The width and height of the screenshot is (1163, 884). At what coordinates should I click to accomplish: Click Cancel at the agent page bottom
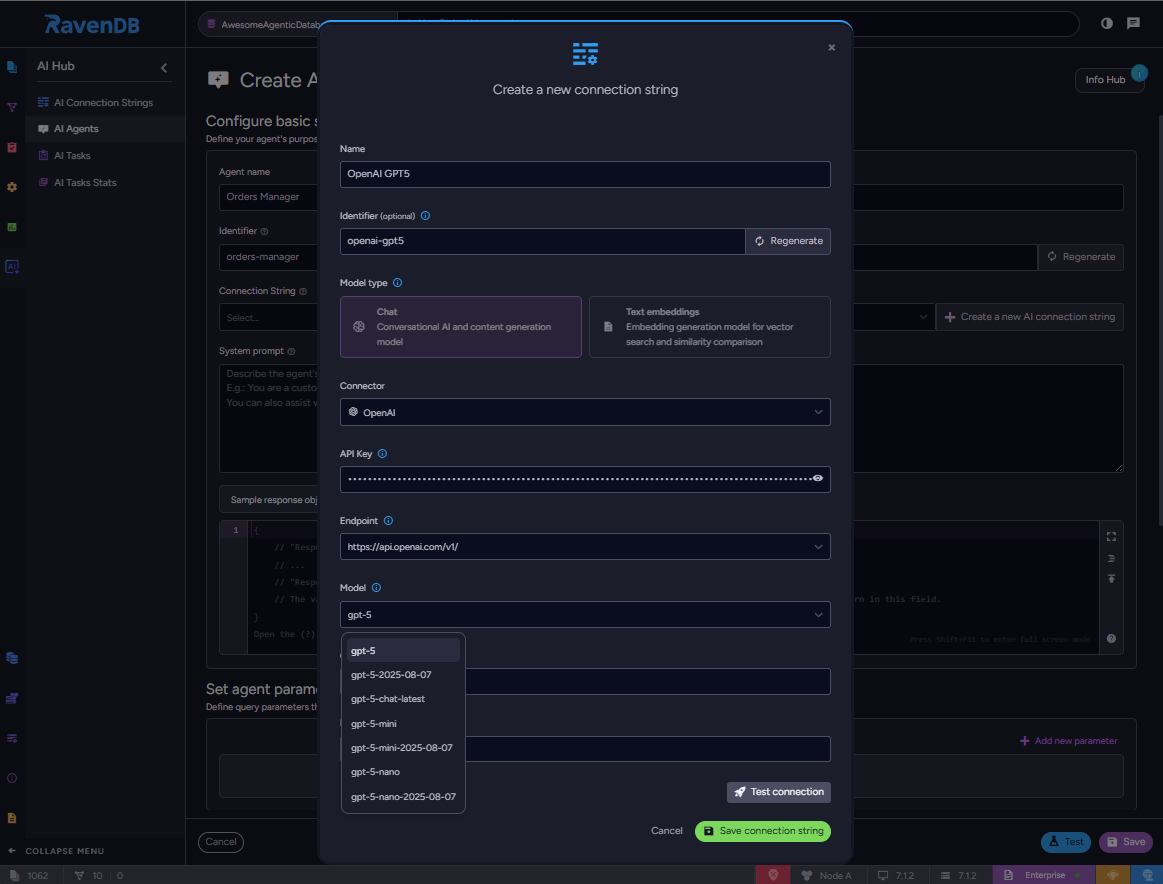[221, 842]
